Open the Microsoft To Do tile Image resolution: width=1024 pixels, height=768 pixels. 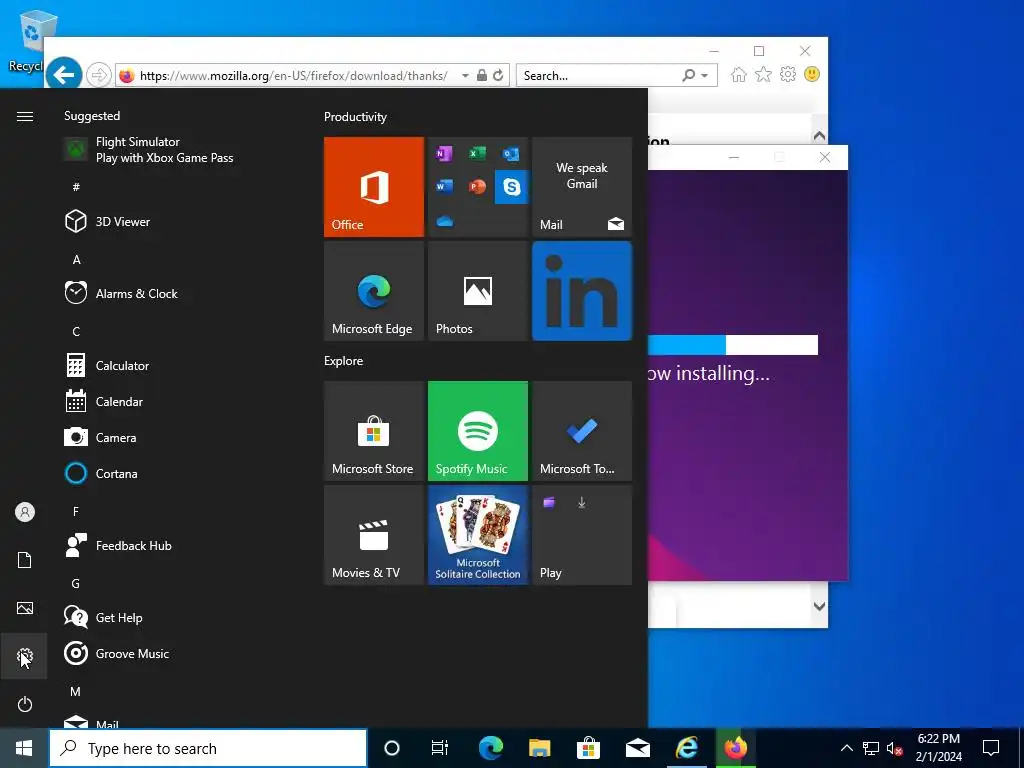pos(582,431)
